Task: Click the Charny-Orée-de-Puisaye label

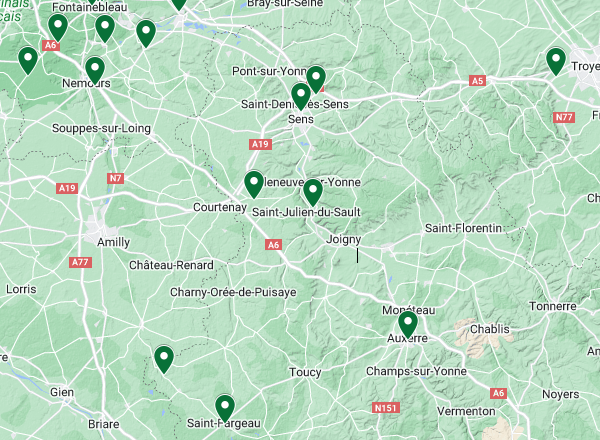Action: pos(233,292)
